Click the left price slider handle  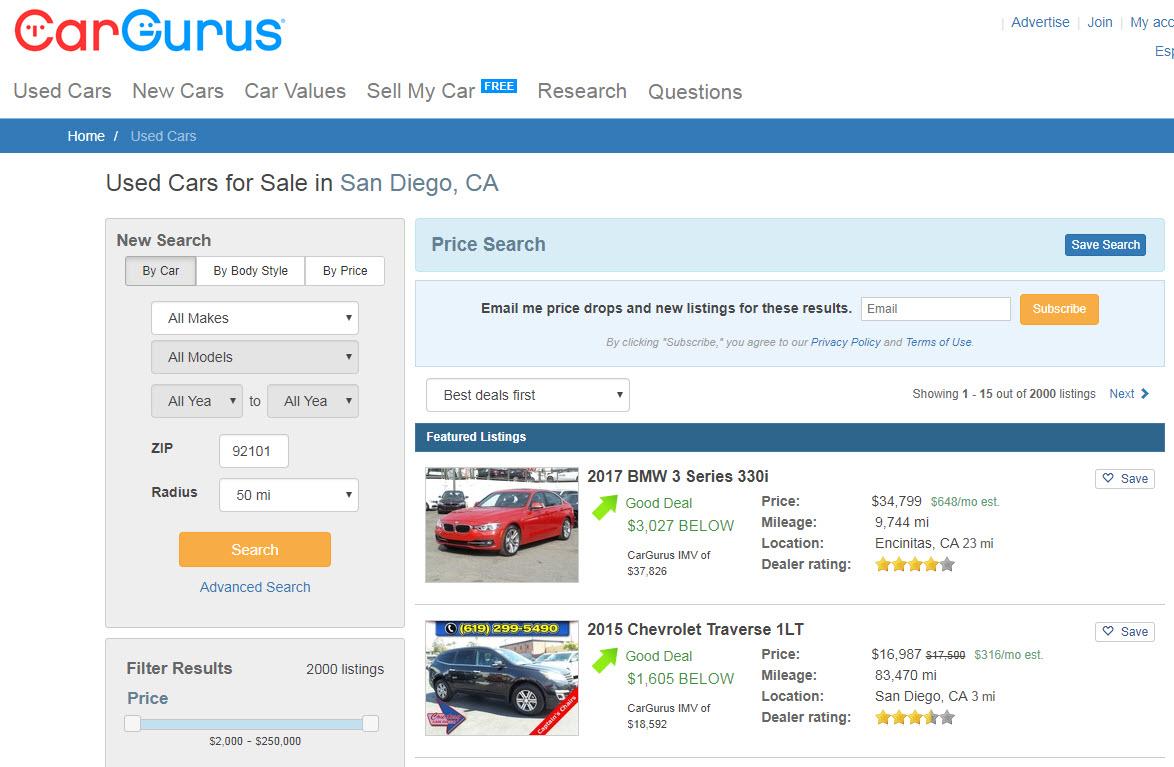coord(133,723)
